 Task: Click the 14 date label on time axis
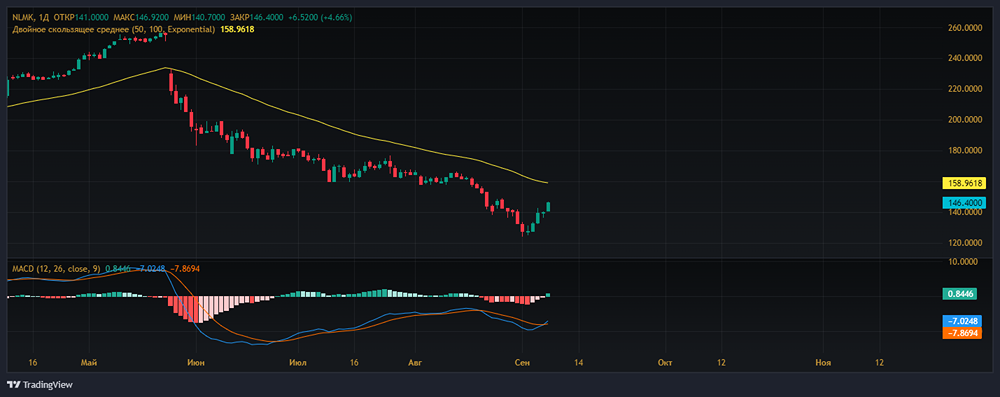click(x=578, y=363)
